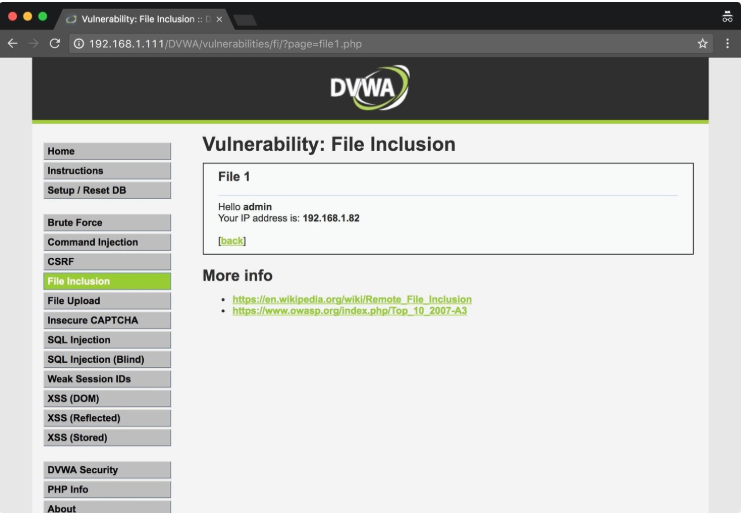This screenshot has height=515, width=741.
Task: Open Command Injection page
Action: [107, 242]
